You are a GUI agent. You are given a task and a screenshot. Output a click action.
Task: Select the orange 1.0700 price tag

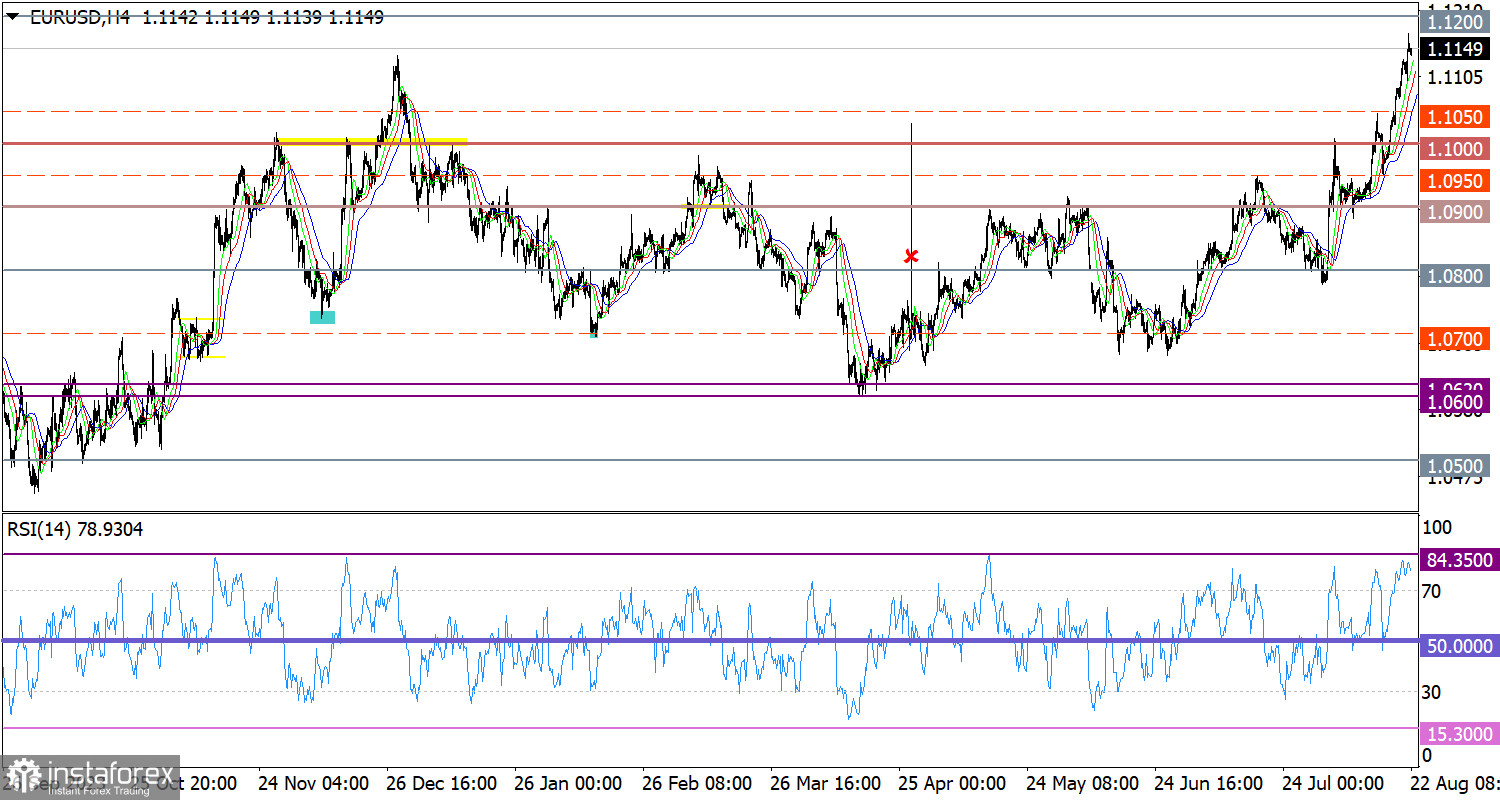click(x=1455, y=339)
